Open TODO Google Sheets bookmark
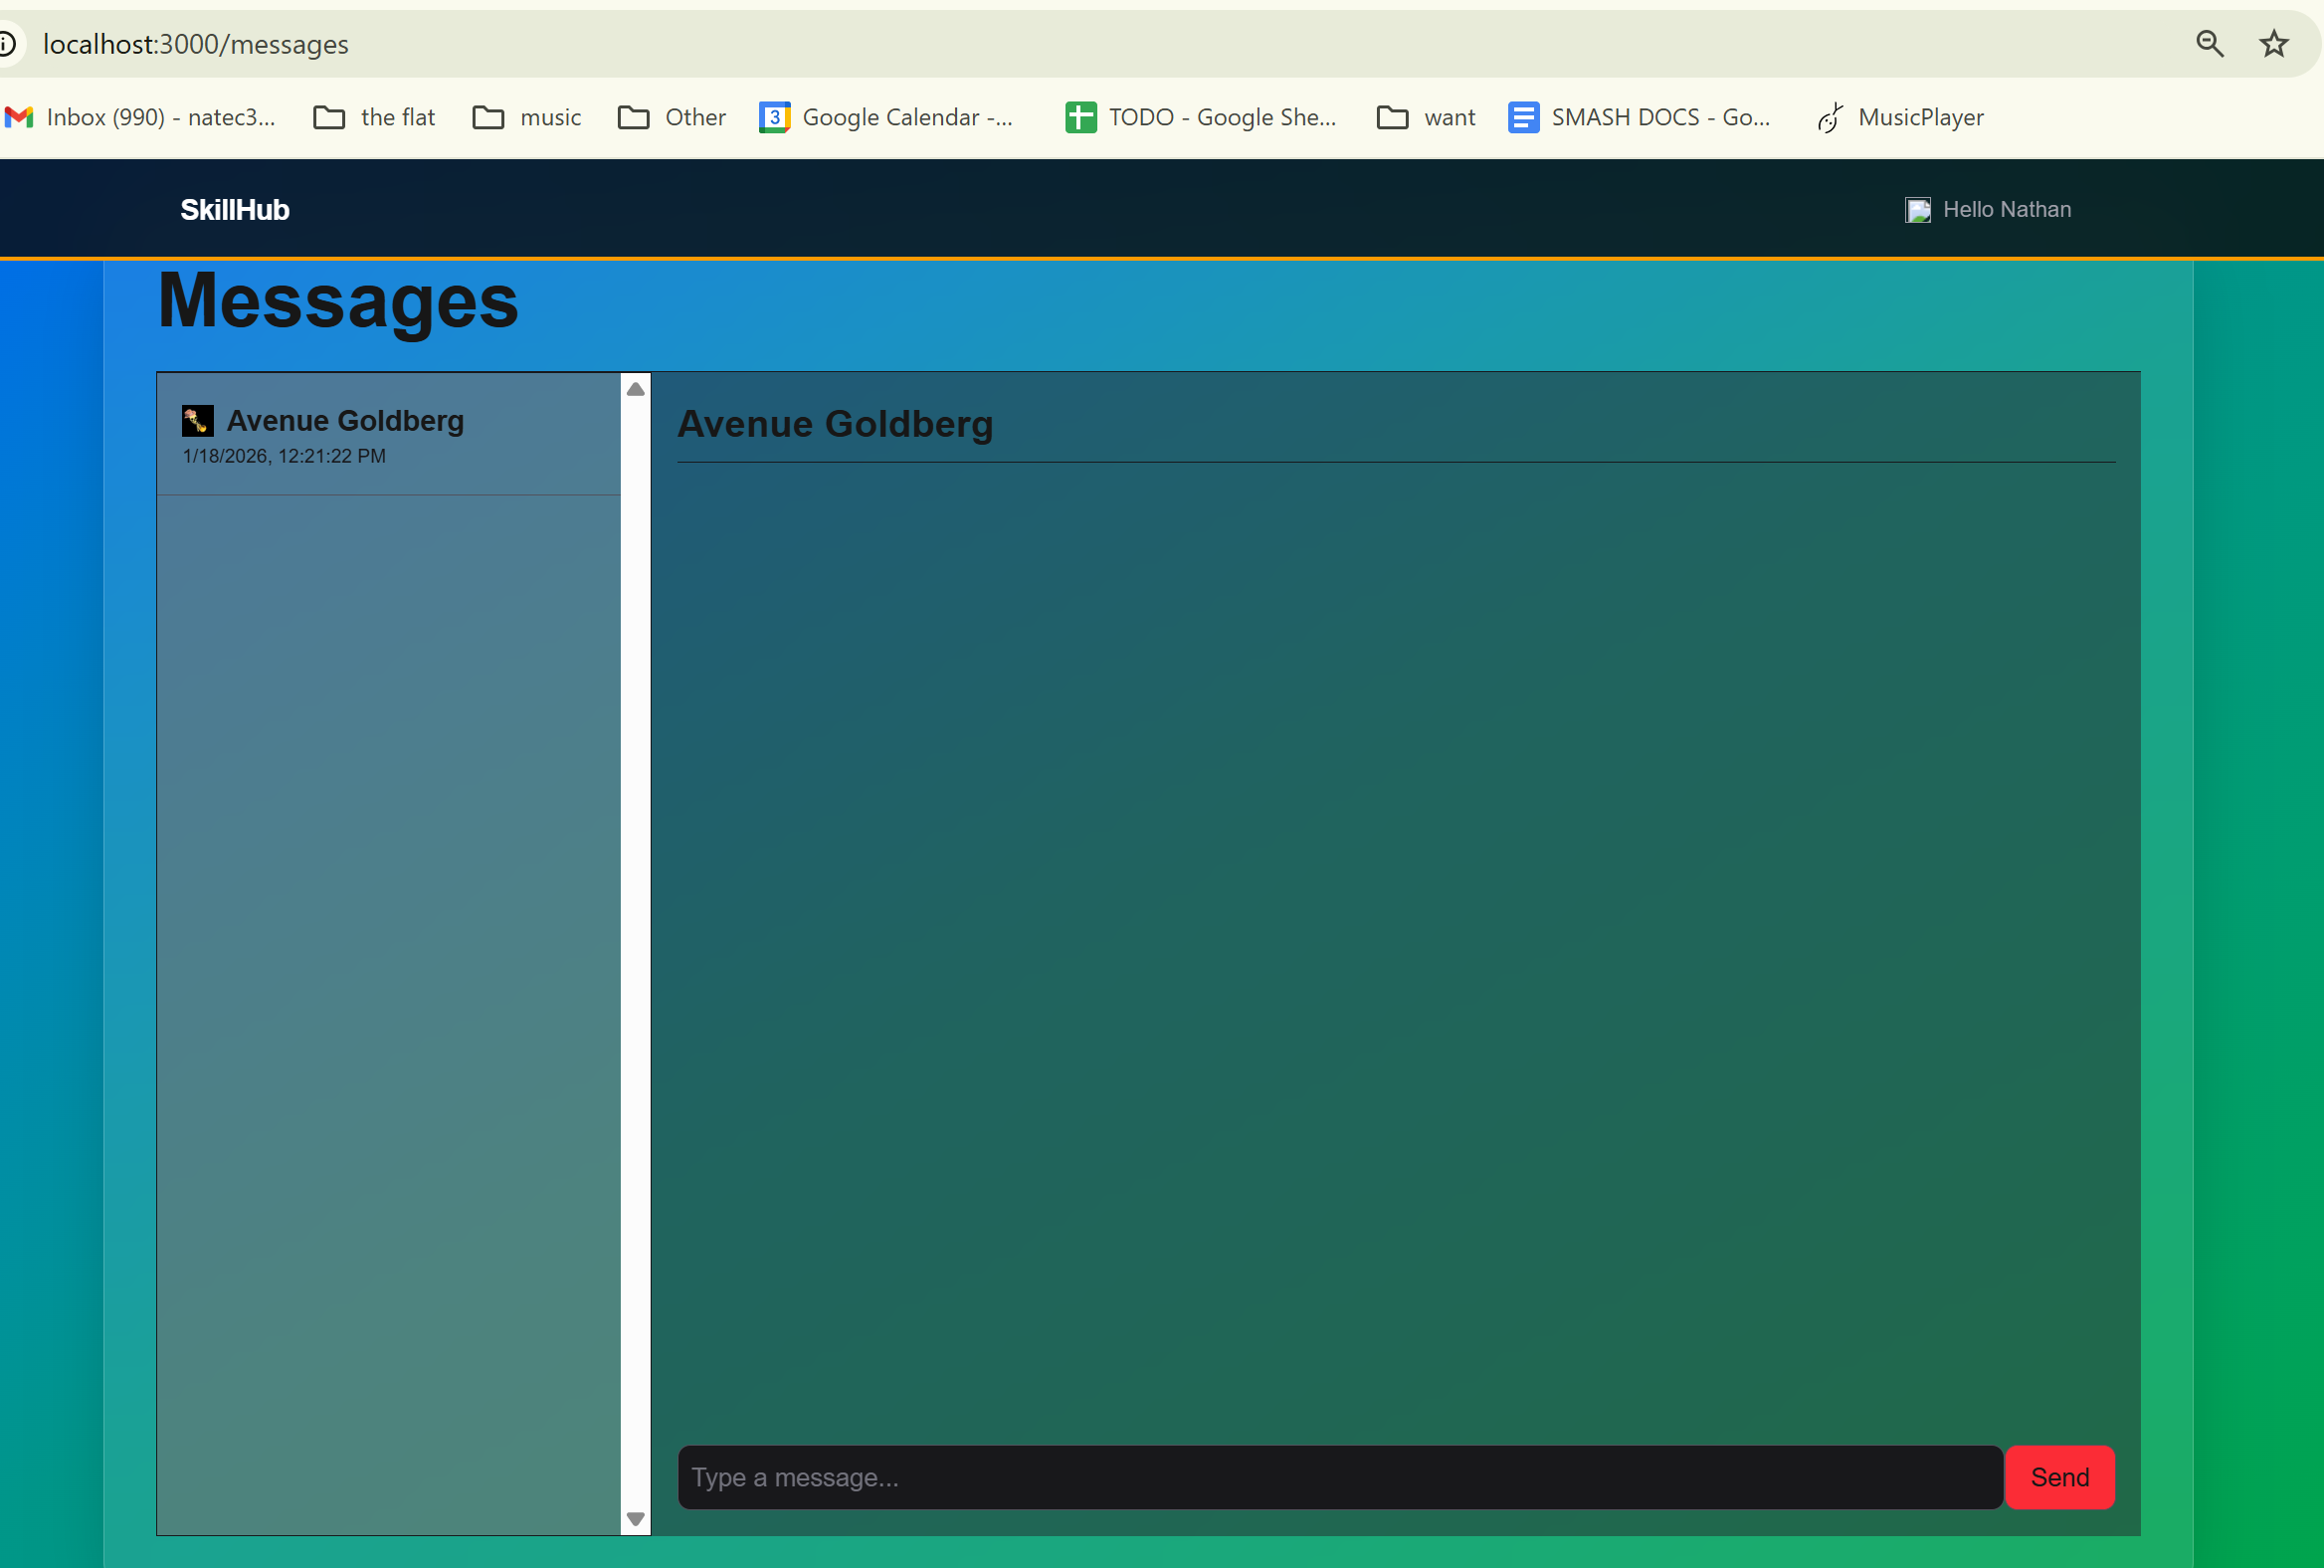 click(x=1201, y=118)
